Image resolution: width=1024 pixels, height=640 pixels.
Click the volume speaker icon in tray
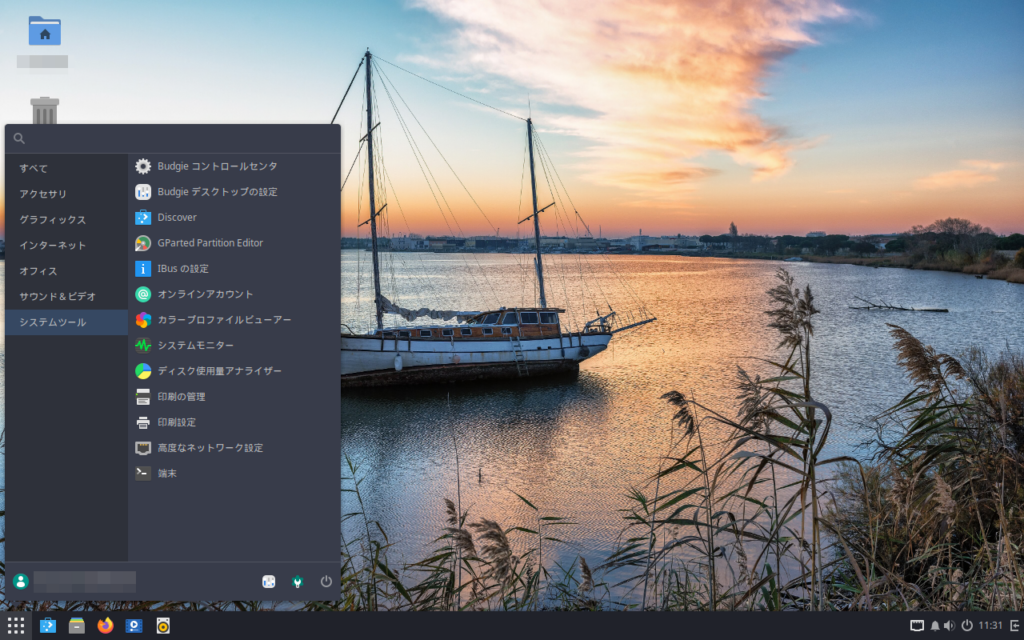pyautogui.click(x=951, y=626)
